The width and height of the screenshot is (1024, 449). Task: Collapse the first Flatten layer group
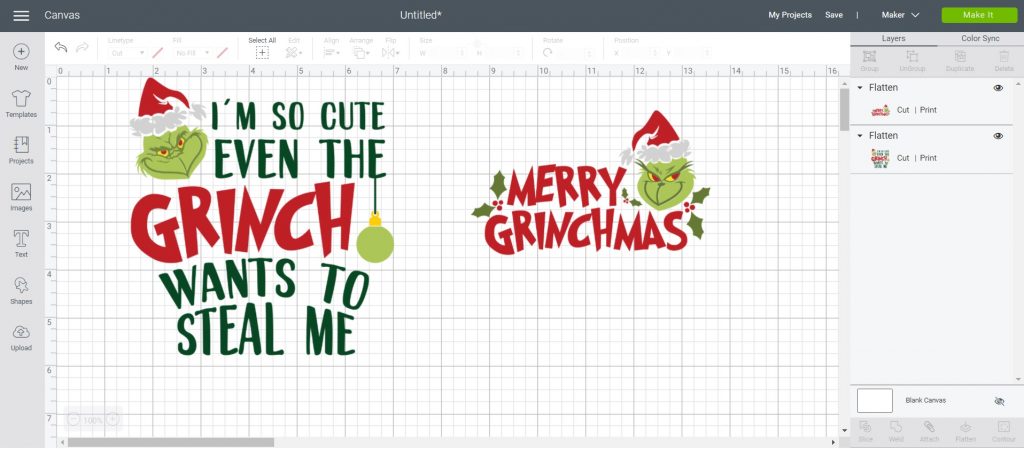[860, 87]
